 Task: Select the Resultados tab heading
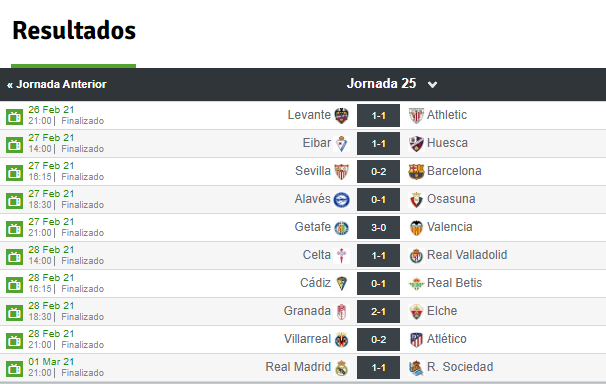point(74,31)
